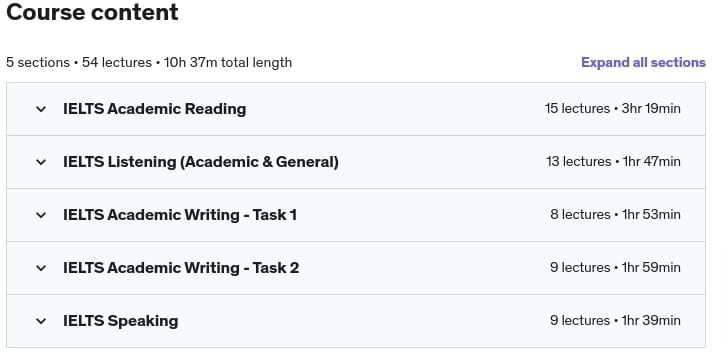Select the IELTS Academic Writing - Task 2 title
721x360 pixels.
click(x=181, y=268)
